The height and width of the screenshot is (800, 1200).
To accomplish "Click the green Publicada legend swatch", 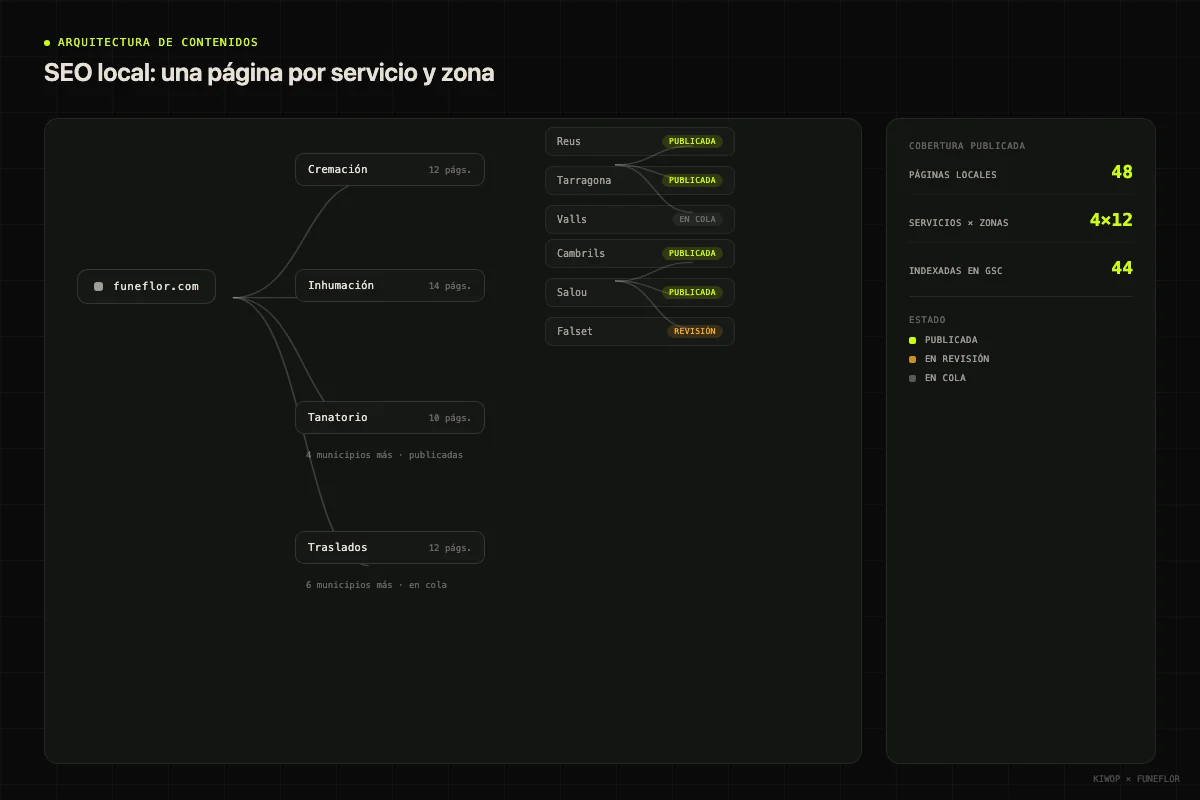I will [x=912, y=340].
